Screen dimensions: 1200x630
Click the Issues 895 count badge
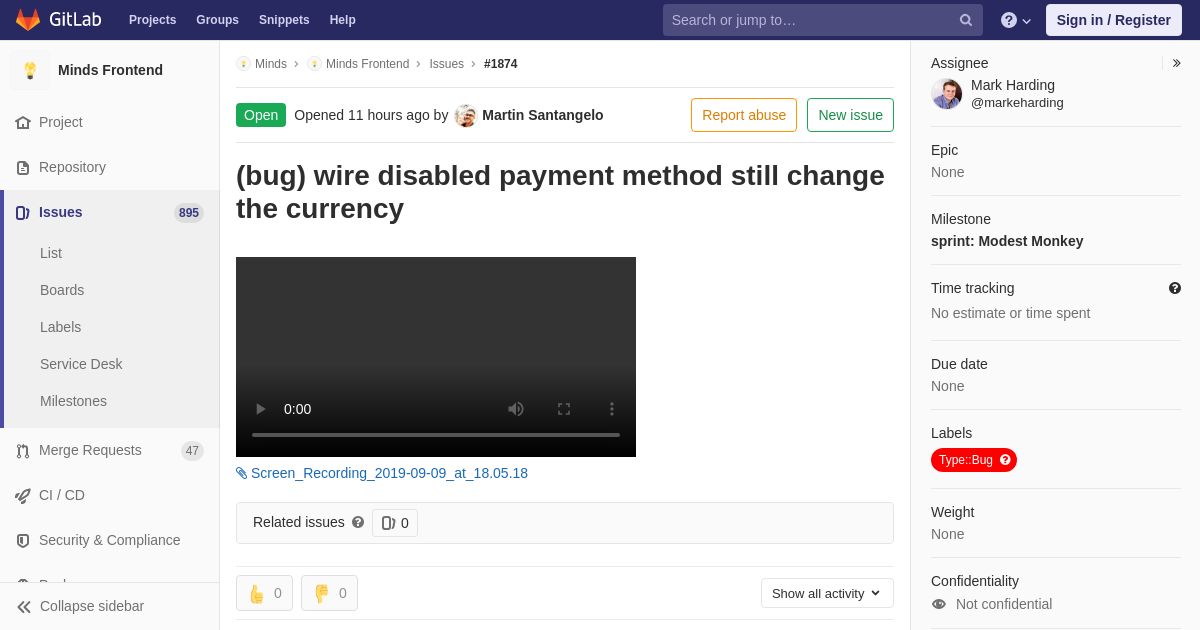click(x=189, y=213)
